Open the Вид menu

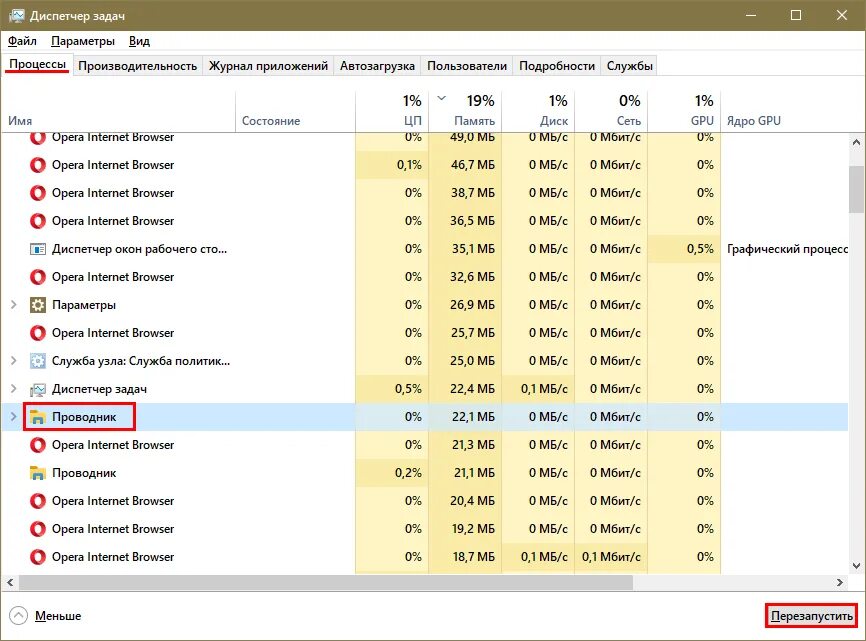click(x=139, y=41)
